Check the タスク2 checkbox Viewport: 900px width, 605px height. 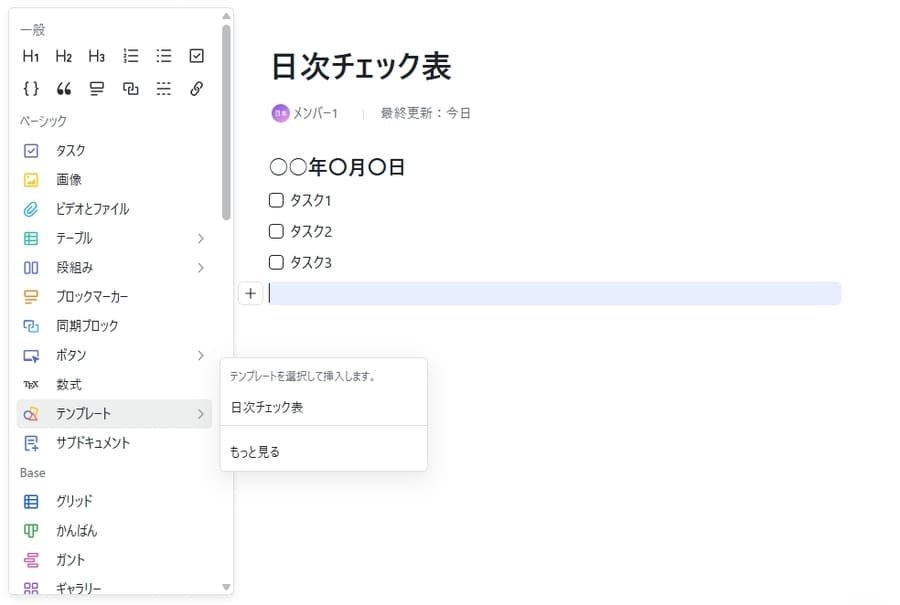276,231
